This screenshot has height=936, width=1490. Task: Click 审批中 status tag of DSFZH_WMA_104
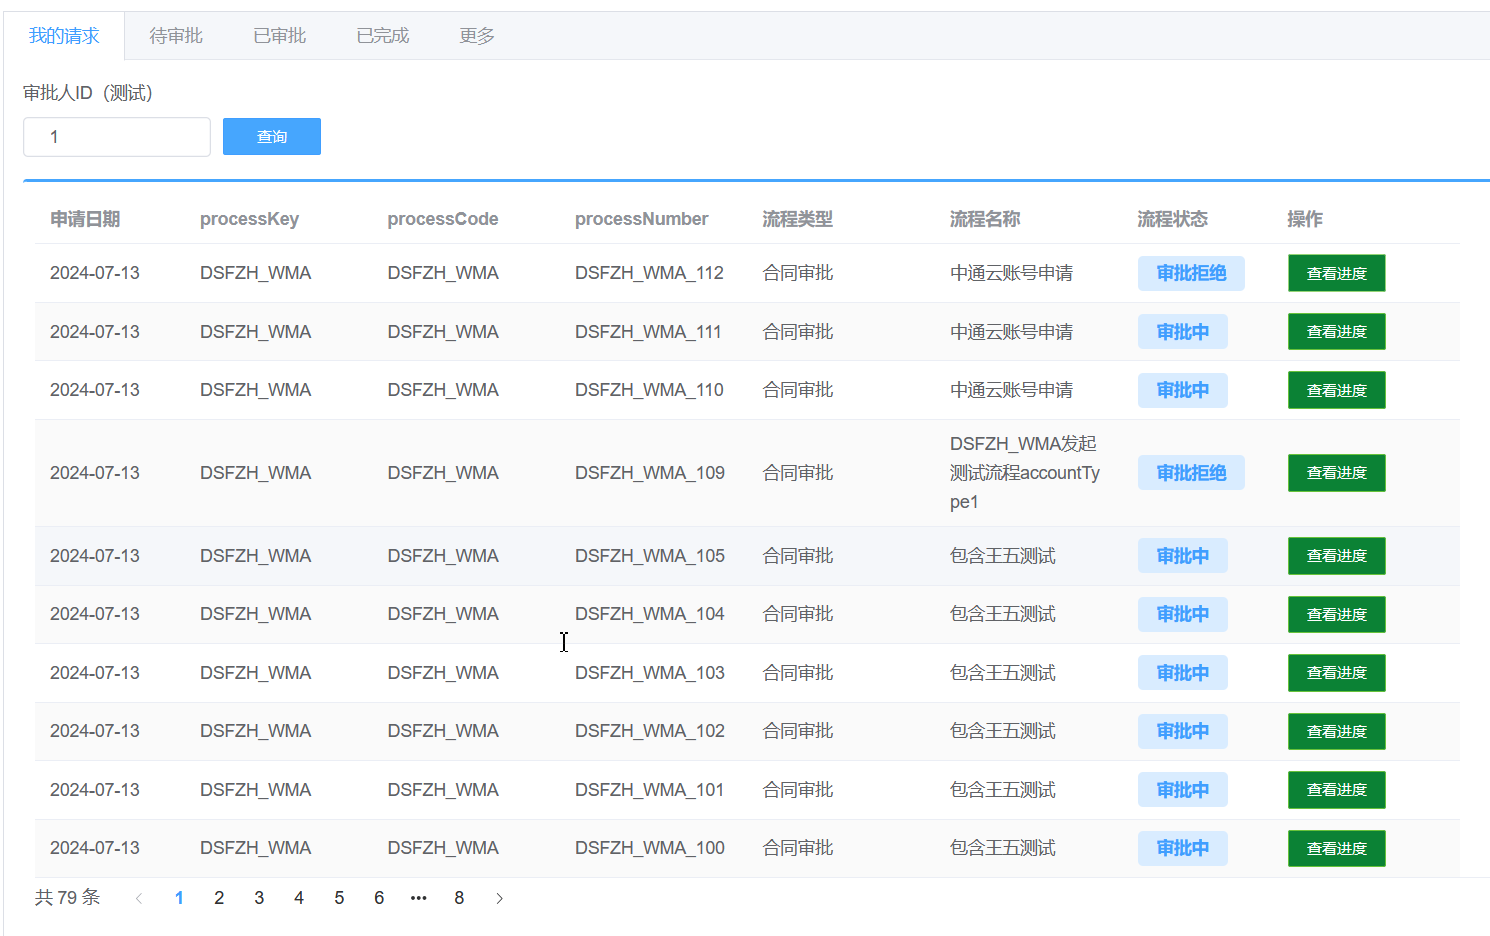1183,614
